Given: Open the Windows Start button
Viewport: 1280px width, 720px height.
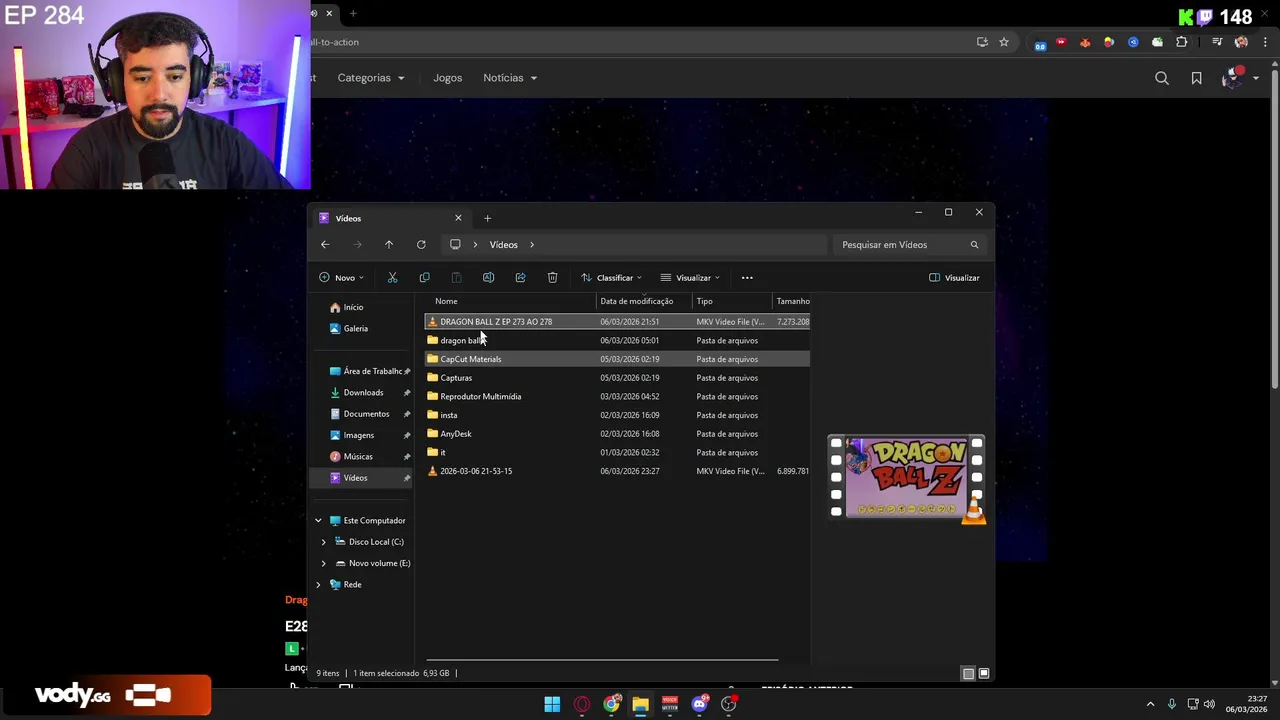Looking at the screenshot, I should point(552,704).
